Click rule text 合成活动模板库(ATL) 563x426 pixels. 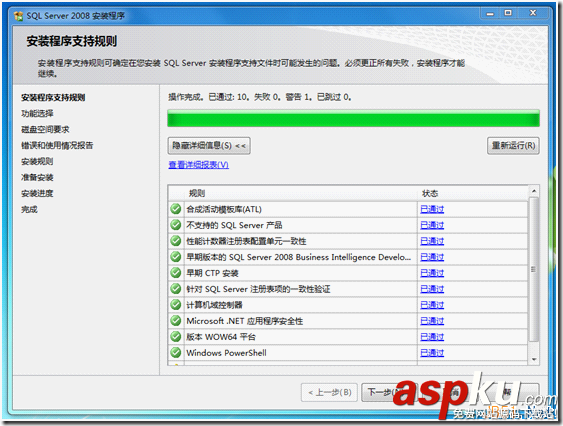click(224, 209)
